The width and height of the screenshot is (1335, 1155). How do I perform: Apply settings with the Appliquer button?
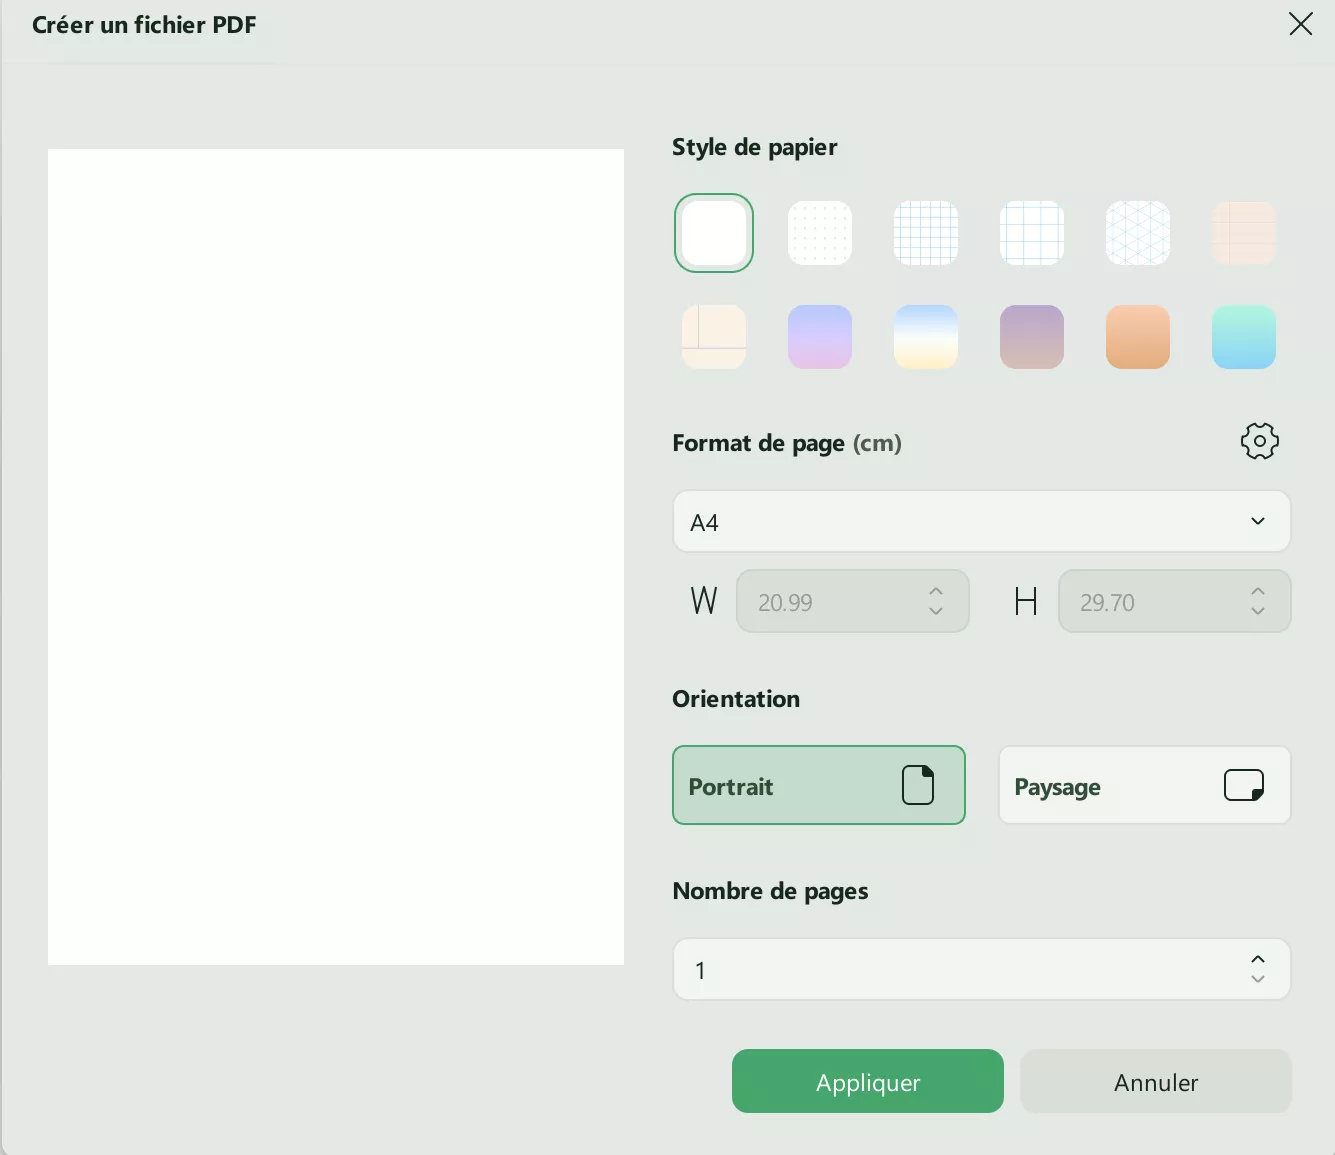click(867, 1081)
